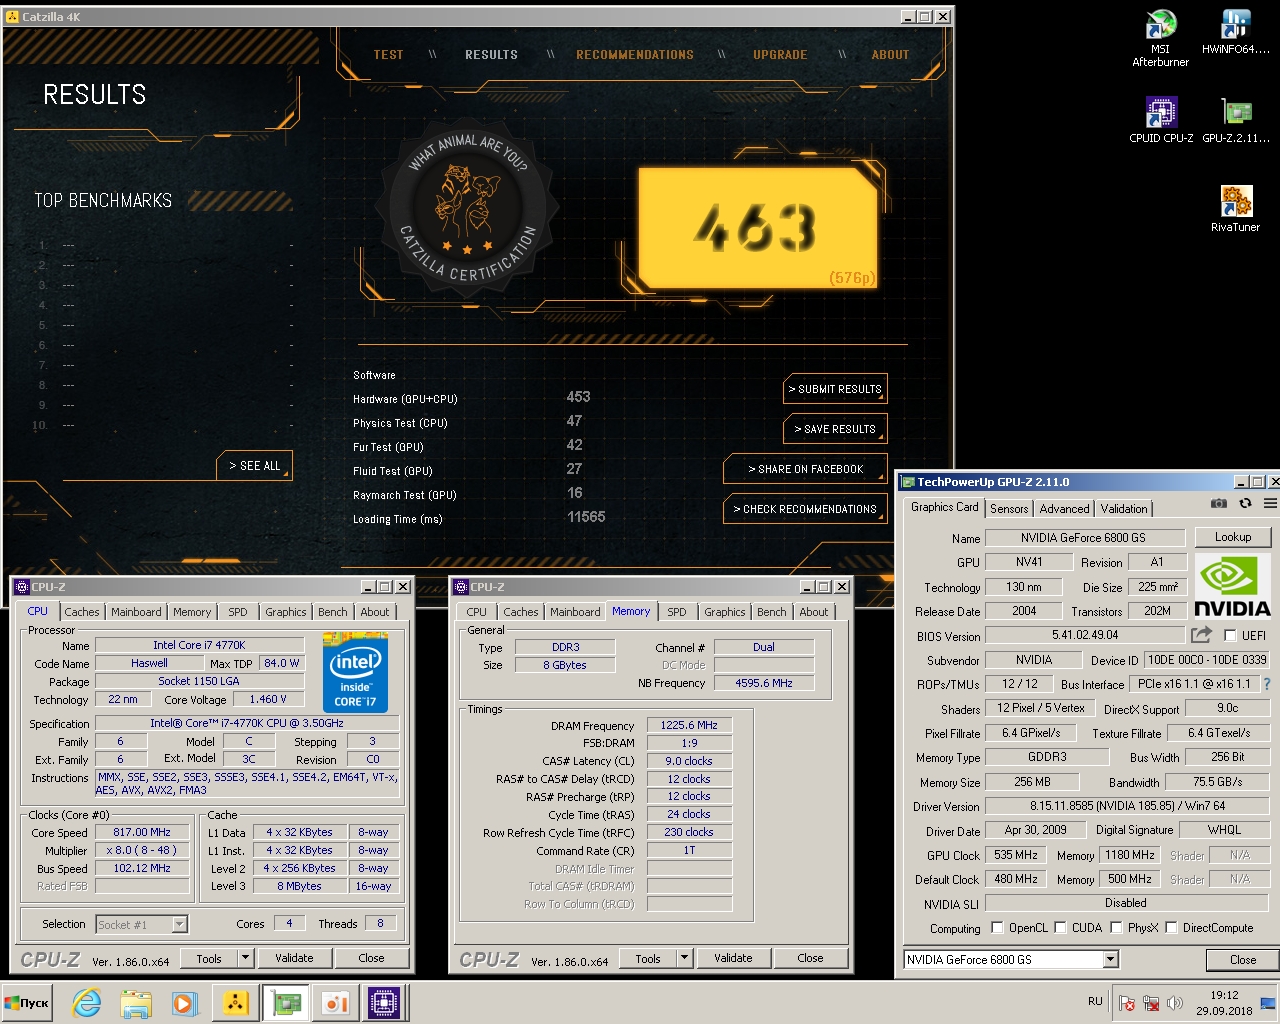Click GPU-Z screenshot camera icon
The height and width of the screenshot is (1024, 1280).
pyautogui.click(x=1218, y=504)
